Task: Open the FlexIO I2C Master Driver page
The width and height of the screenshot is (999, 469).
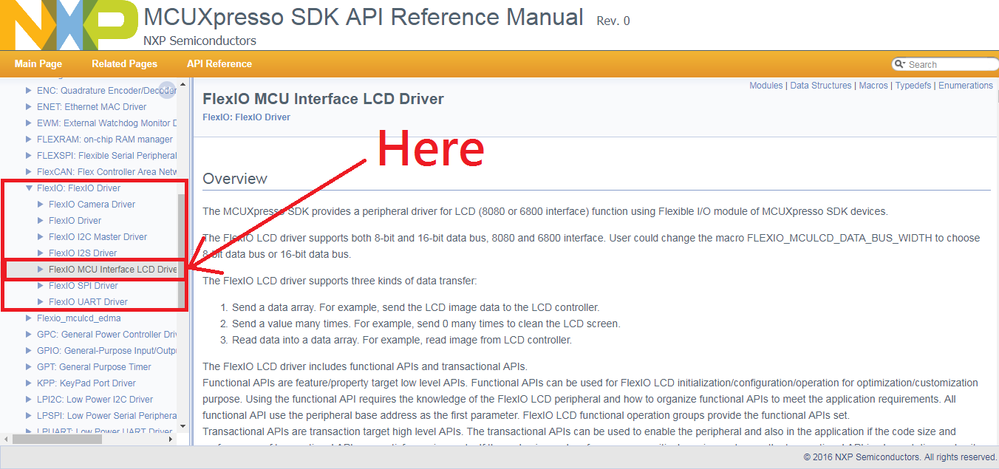Action: click(x=97, y=237)
